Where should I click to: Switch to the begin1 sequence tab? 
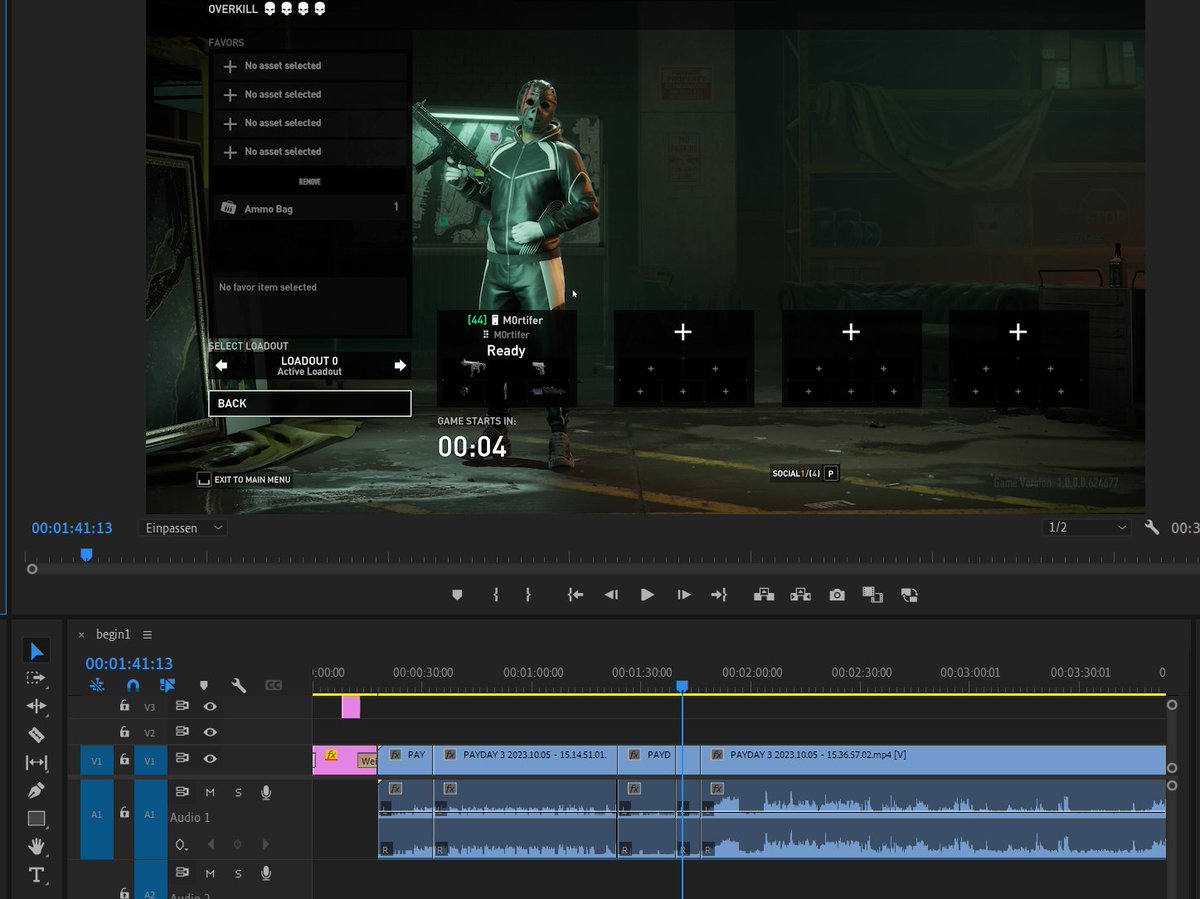113,635
